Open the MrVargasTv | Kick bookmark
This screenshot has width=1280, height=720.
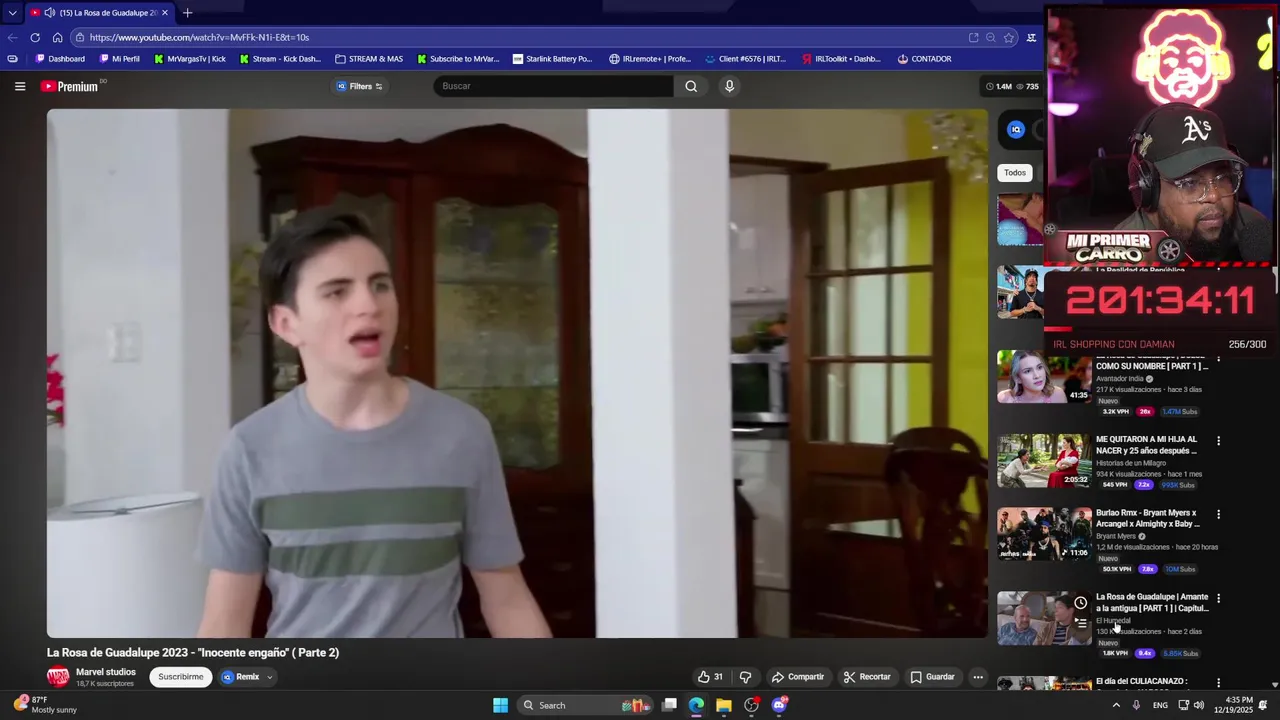190,59
